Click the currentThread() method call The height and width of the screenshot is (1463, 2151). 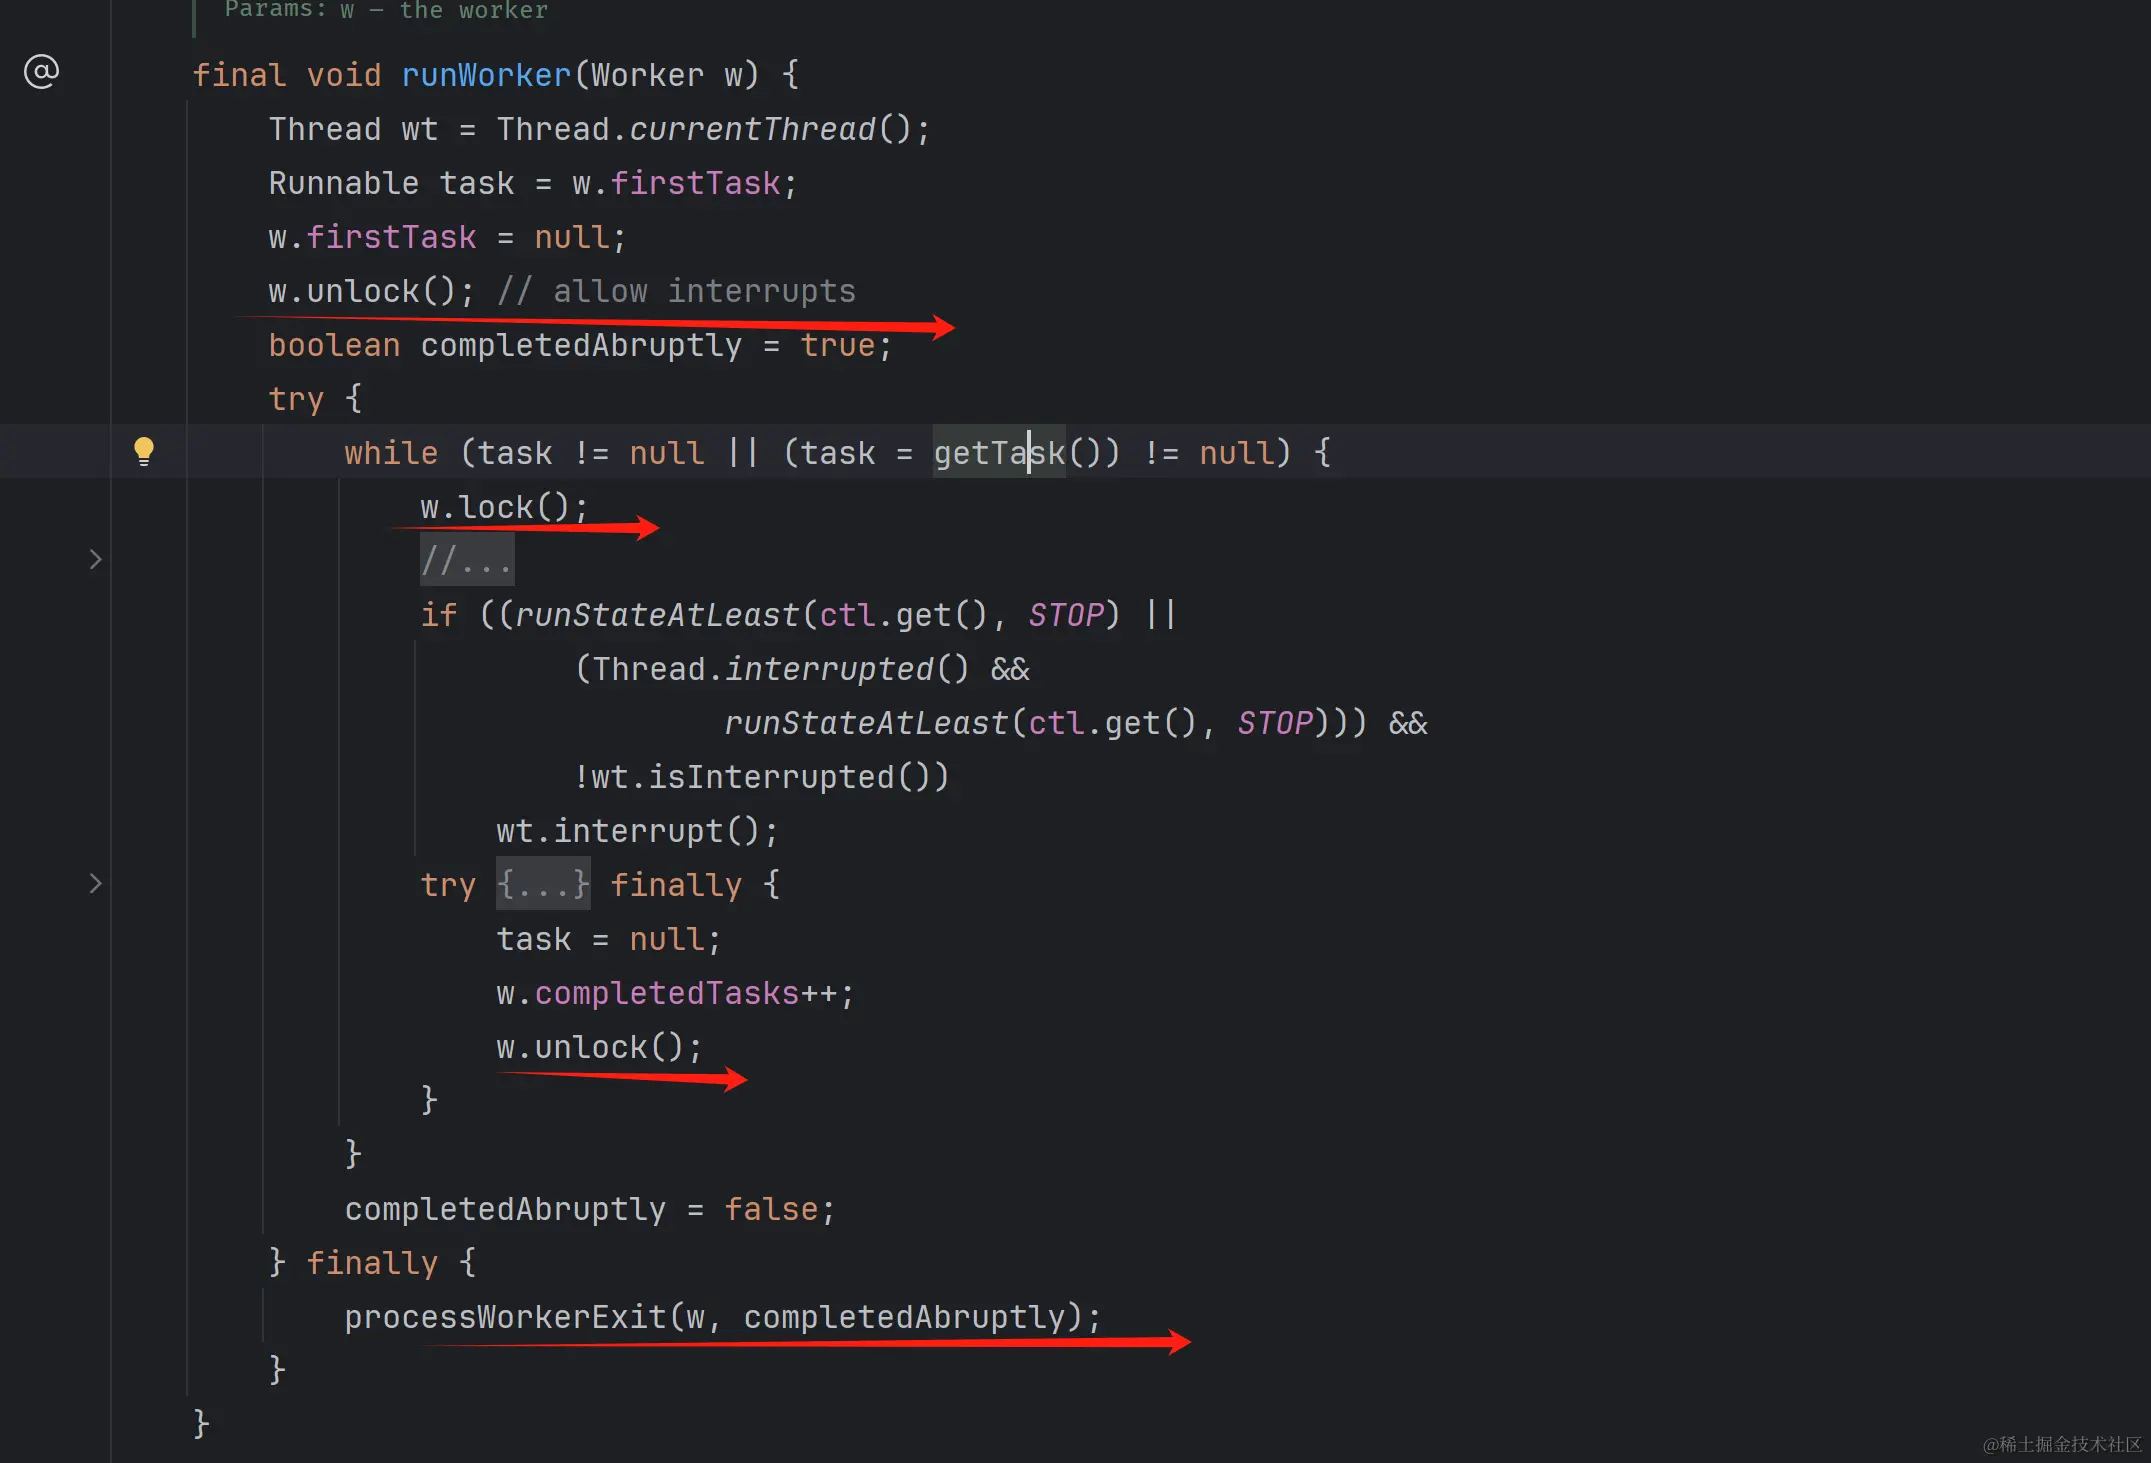[752, 129]
